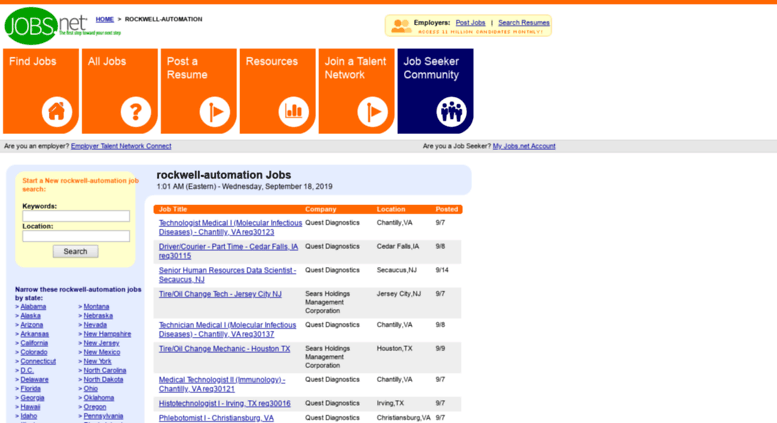Open the Job Seeker Community people icon
The height and width of the screenshot is (423, 777).
pos(451,111)
